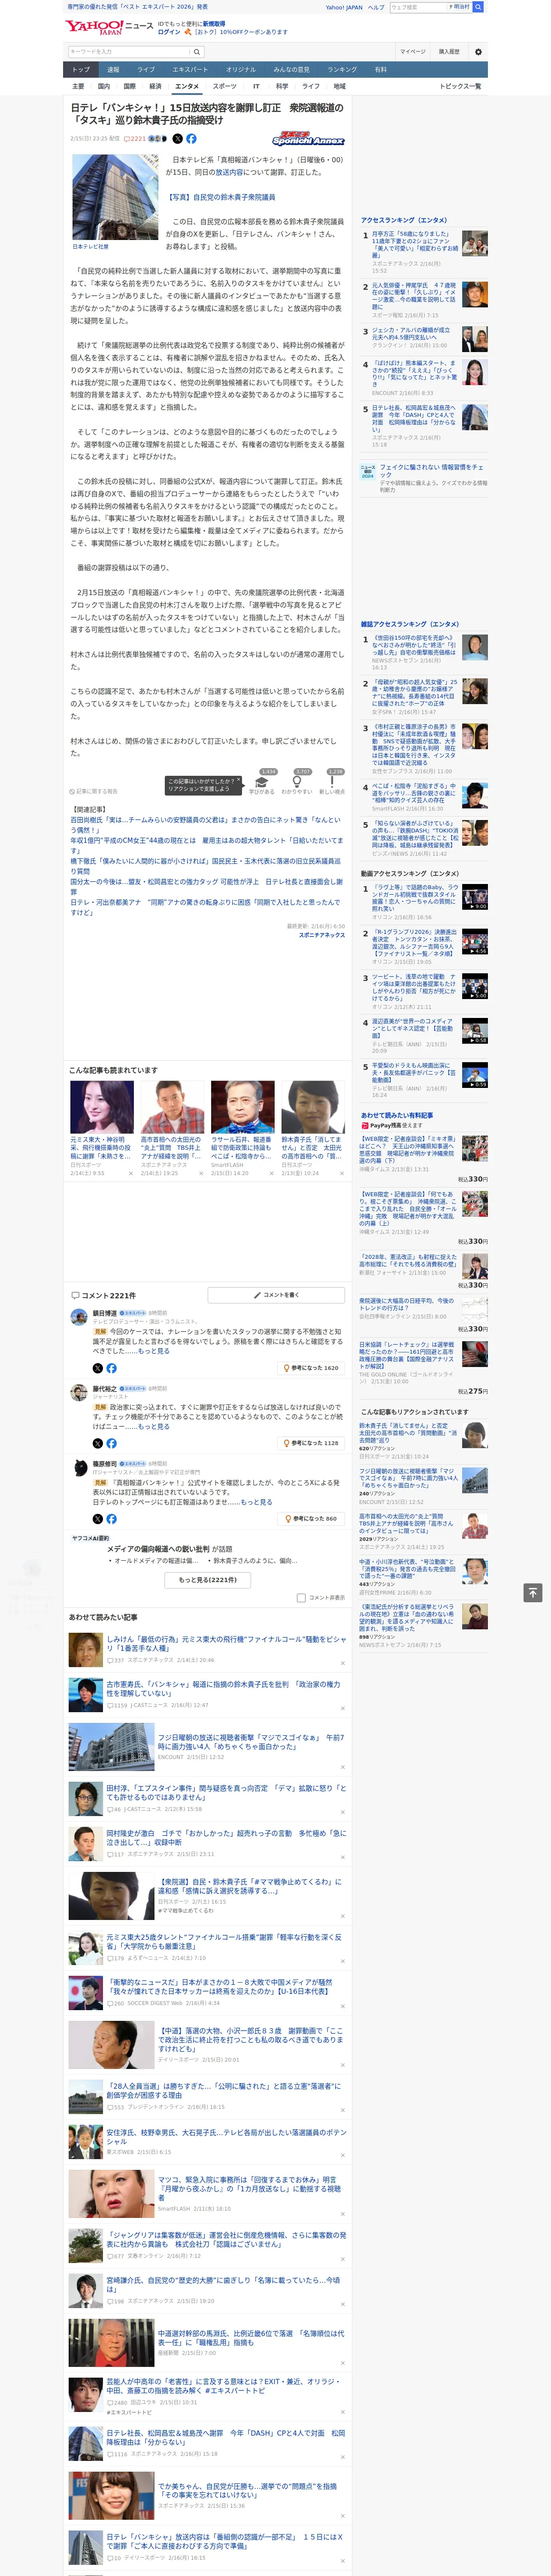Click 鎮目博道's avatar in comments

[79, 1317]
